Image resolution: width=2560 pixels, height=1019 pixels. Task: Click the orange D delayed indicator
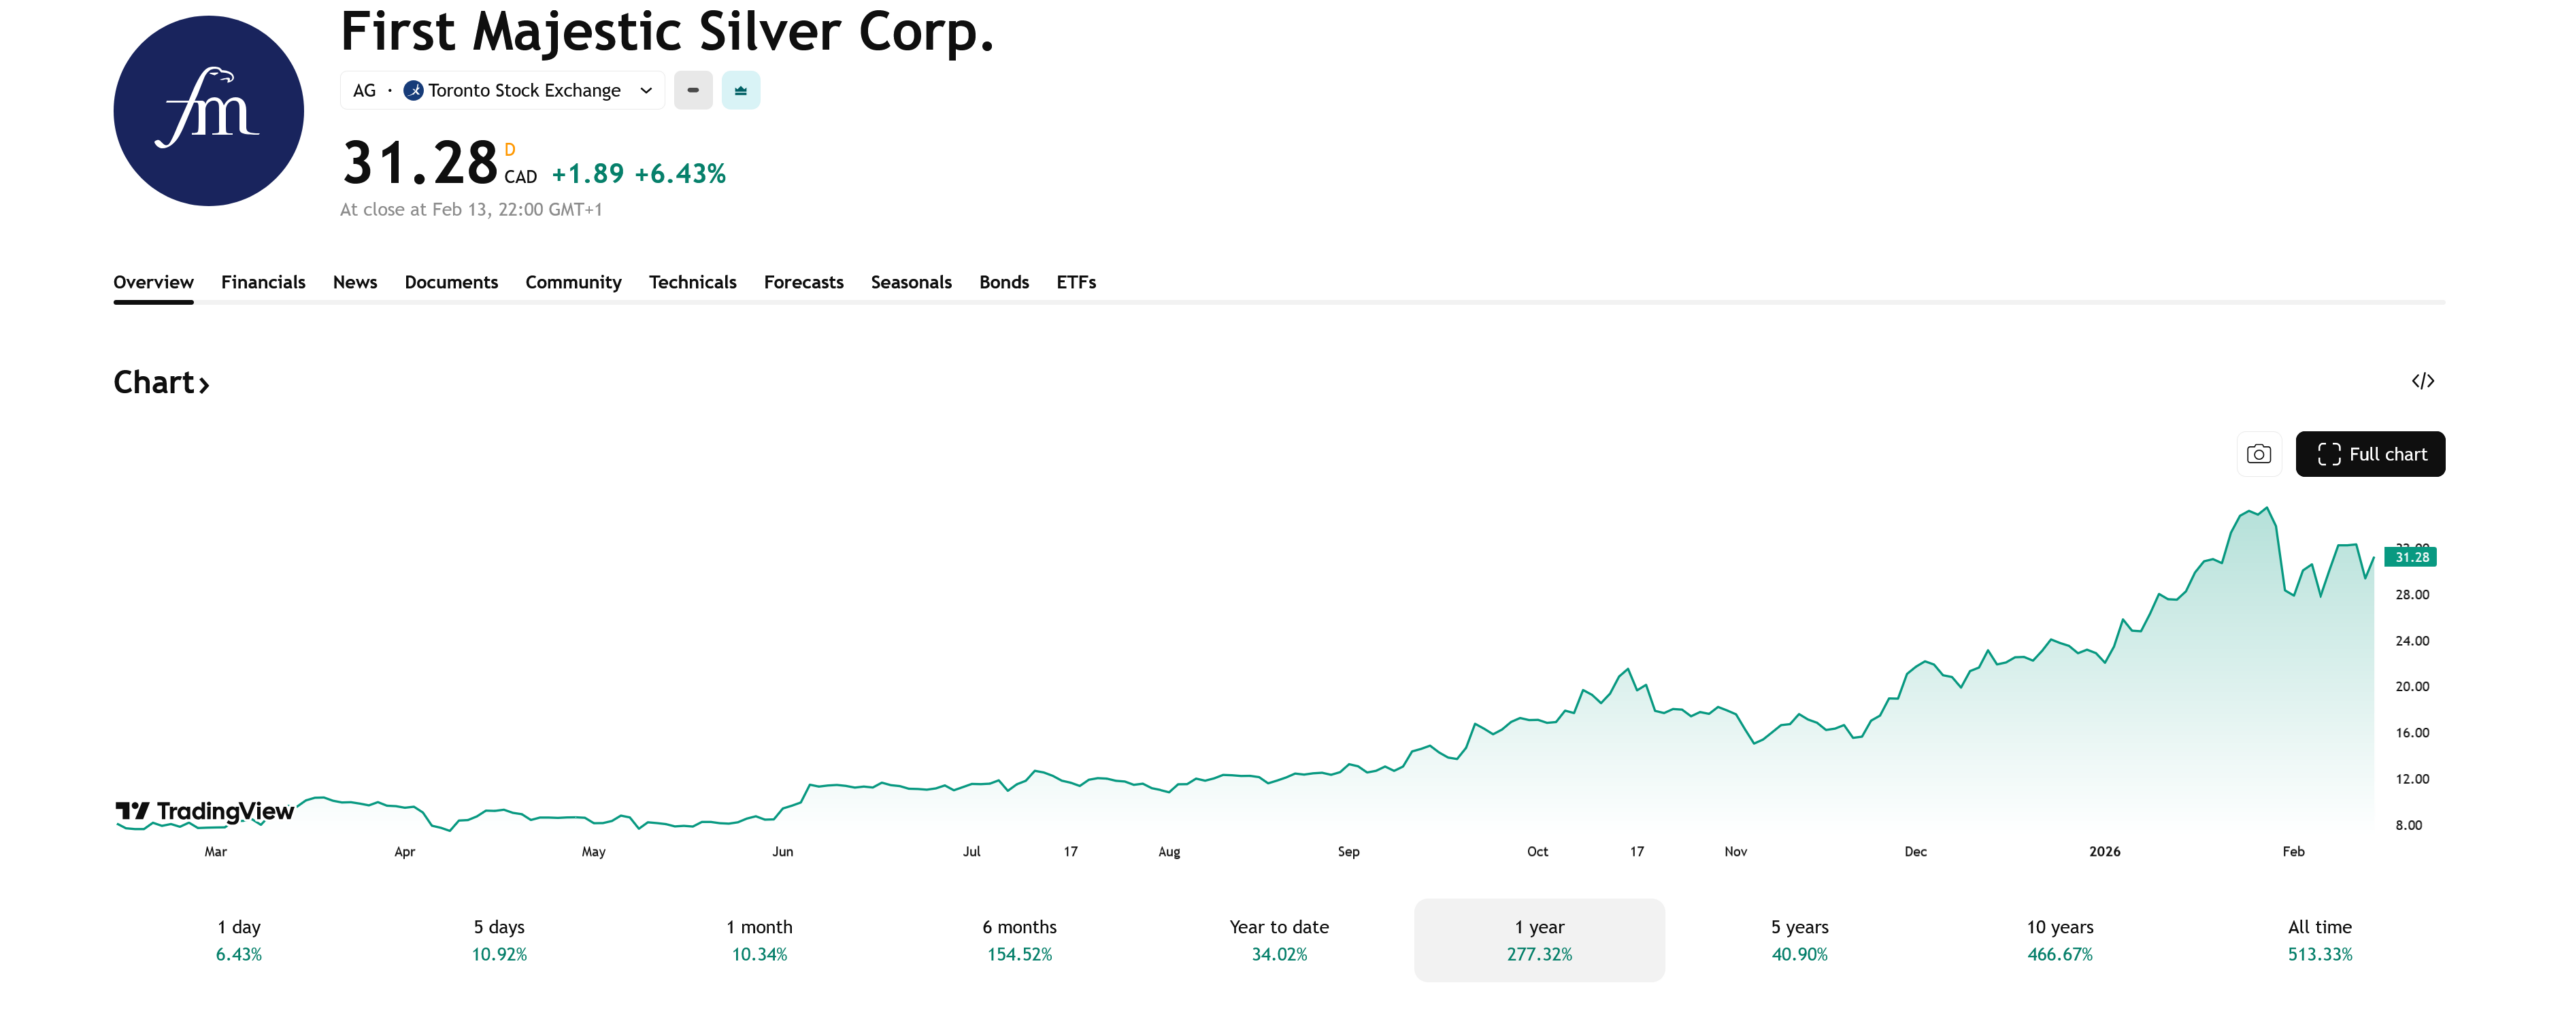pyautogui.click(x=510, y=150)
